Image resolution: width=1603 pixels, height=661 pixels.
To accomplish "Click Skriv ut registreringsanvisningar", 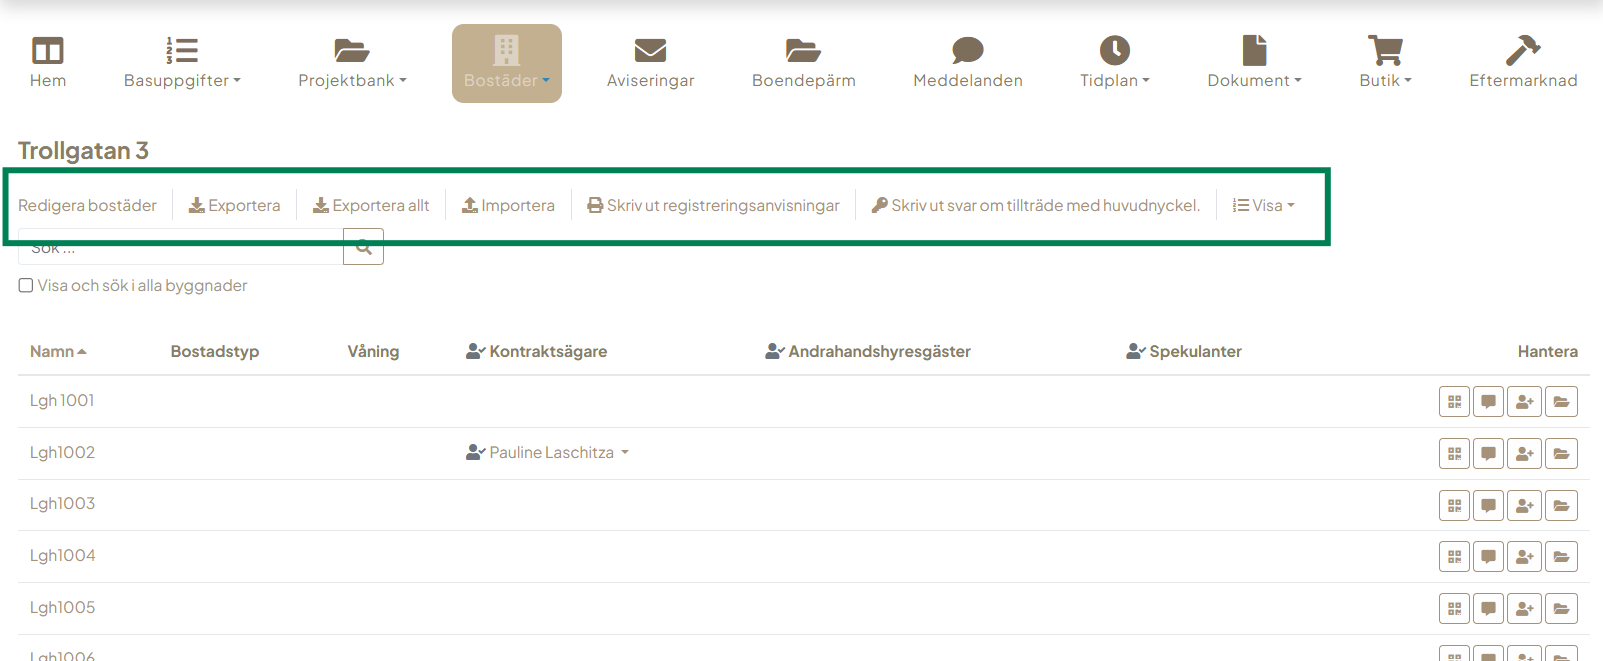I will [x=713, y=205].
